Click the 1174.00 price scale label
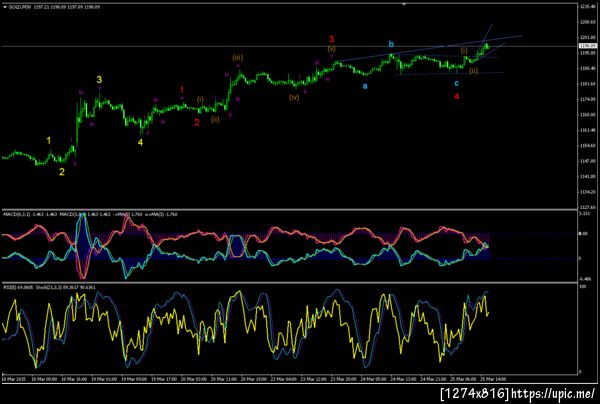This screenshot has height=404, width=600. (587, 99)
